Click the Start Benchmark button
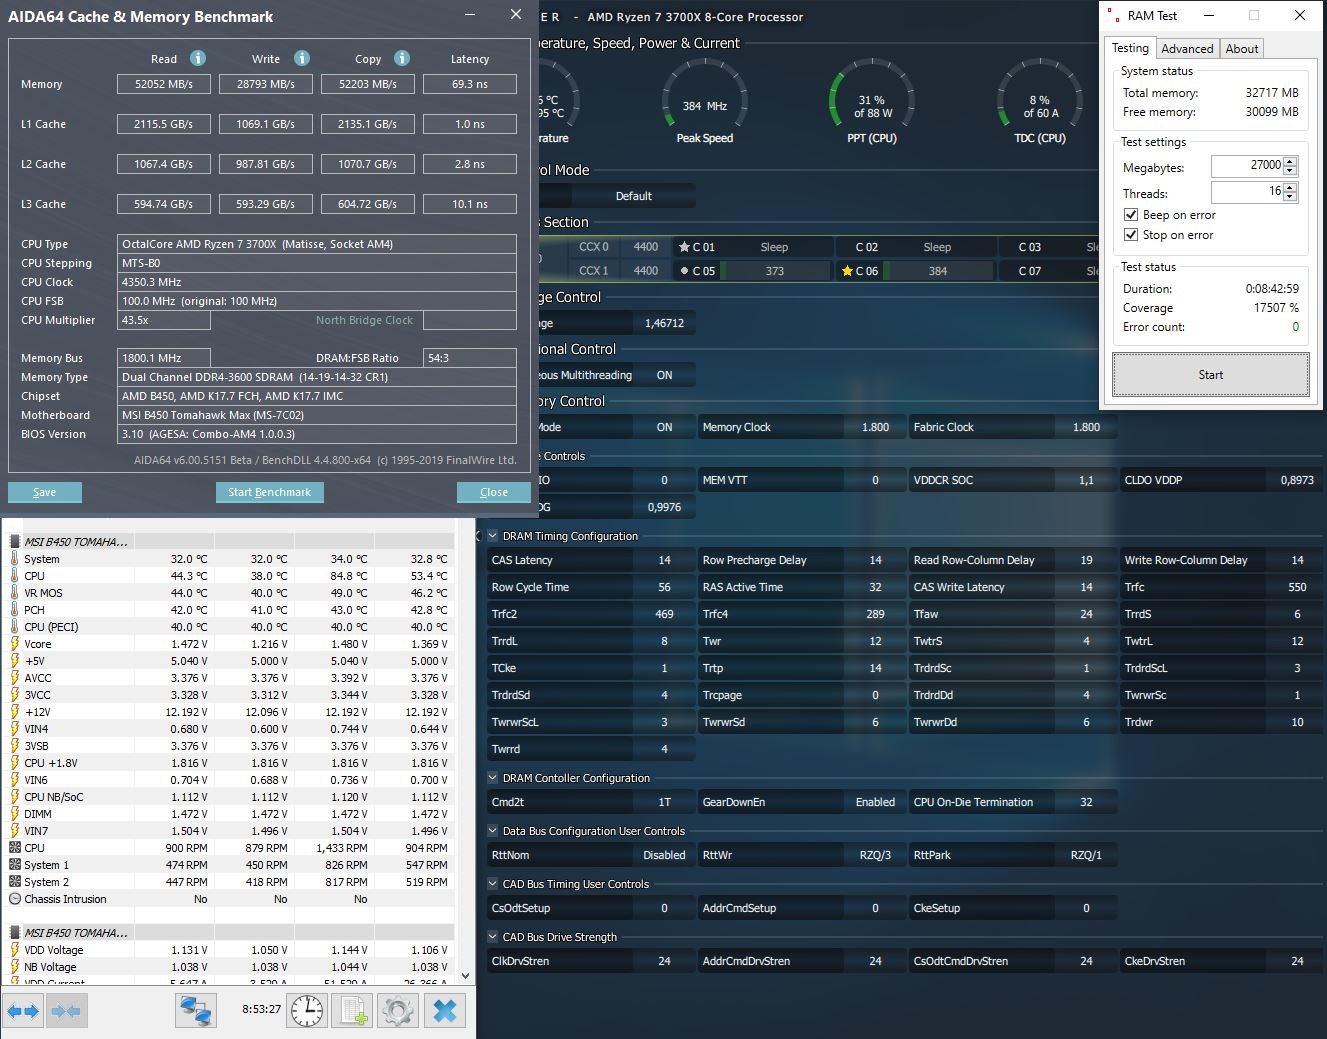 click(x=269, y=492)
